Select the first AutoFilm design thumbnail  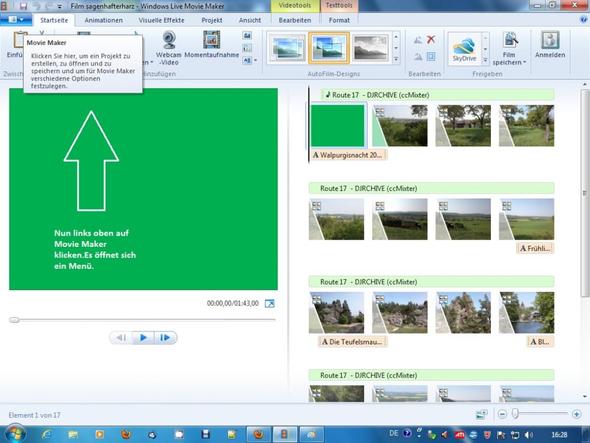288,48
